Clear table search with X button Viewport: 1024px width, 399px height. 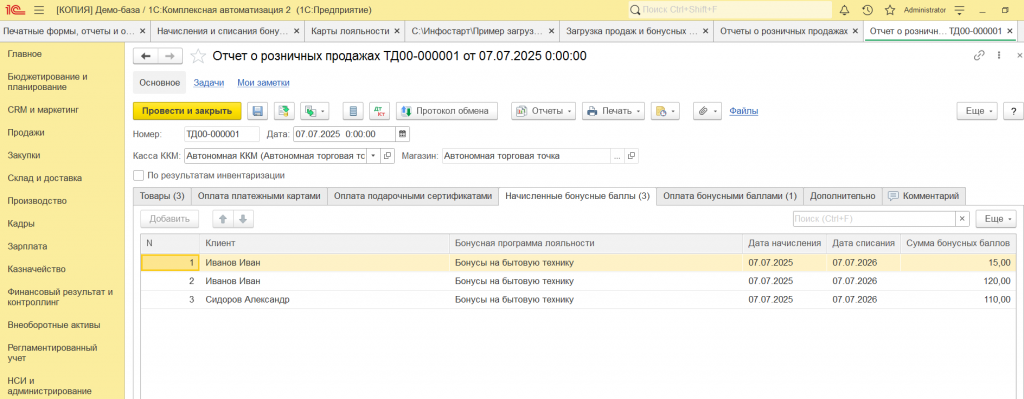point(963,219)
